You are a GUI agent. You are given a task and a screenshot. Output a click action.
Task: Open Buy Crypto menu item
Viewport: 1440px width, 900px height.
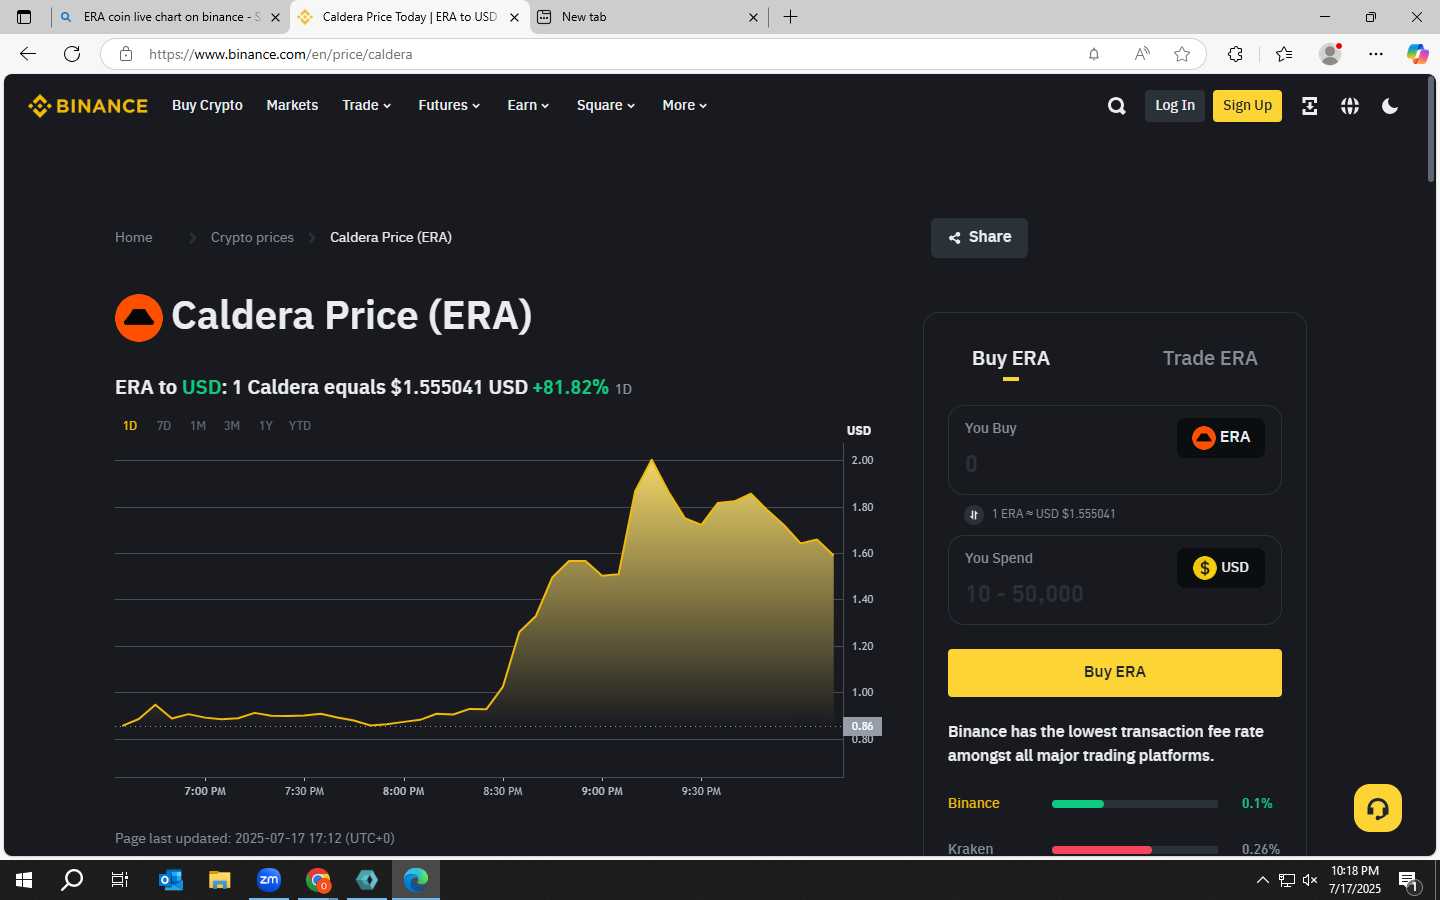click(207, 105)
